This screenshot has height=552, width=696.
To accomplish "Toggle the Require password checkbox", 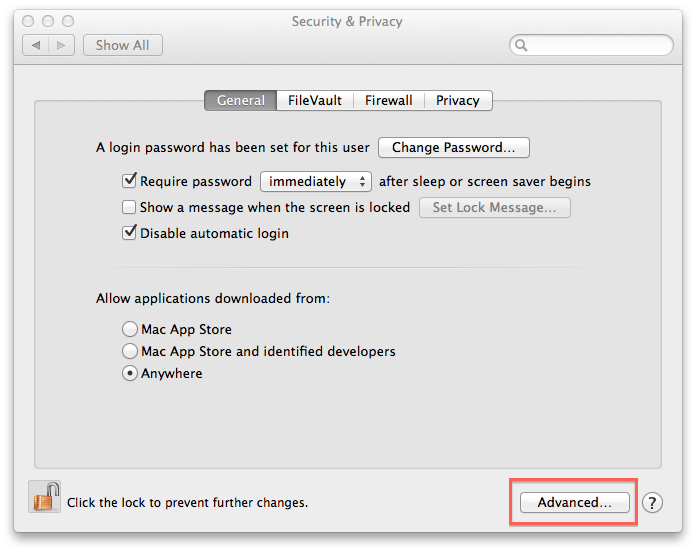I will pos(129,181).
